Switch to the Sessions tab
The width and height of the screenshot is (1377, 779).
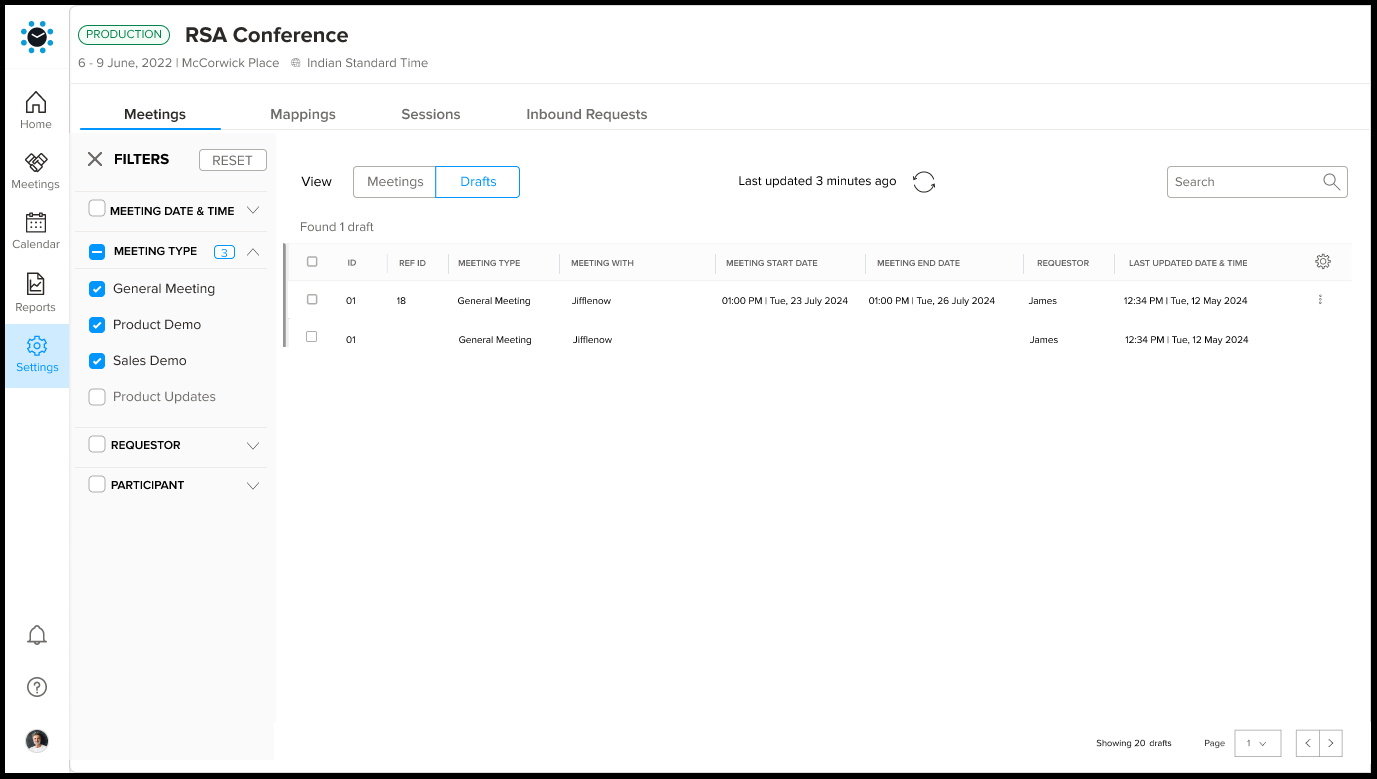pyautogui.click(x=431, y=114)
